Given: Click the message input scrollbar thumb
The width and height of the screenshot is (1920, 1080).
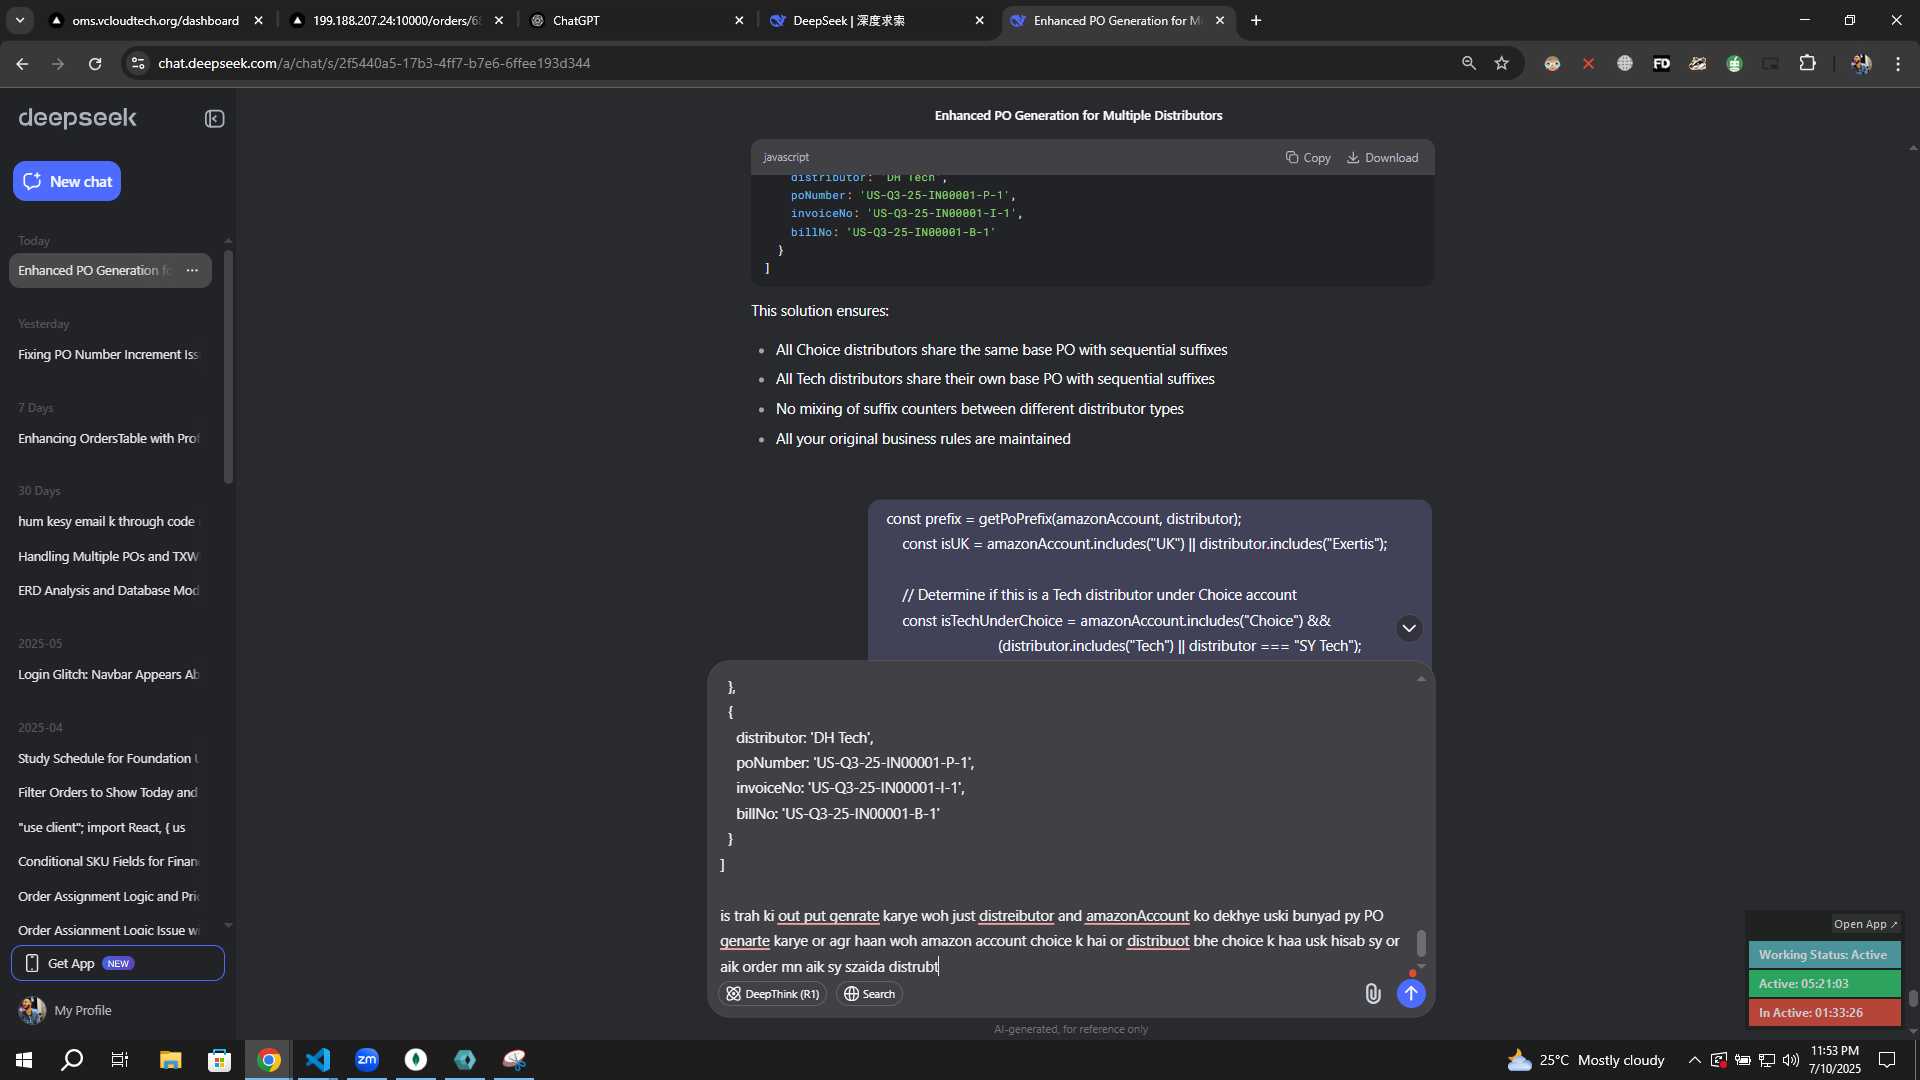Looking at the screenshot, I should coord(1421,943).
